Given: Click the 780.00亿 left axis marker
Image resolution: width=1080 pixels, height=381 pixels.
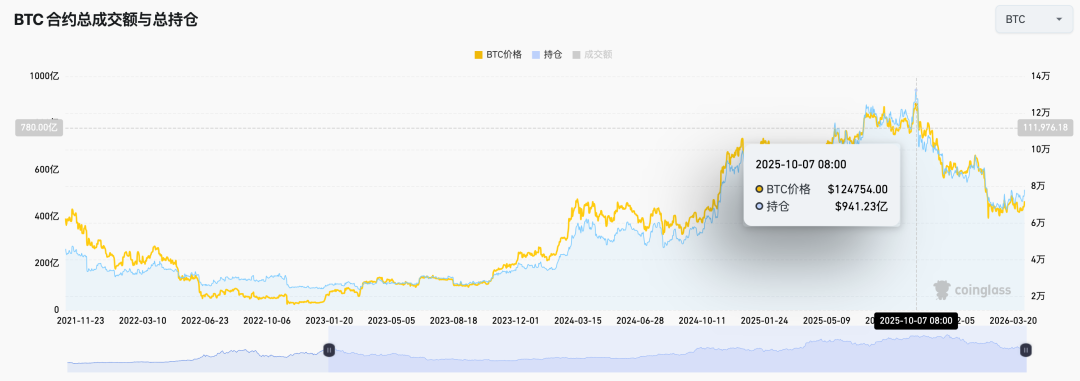Looking at the screenshot, I should coord(39,127).
